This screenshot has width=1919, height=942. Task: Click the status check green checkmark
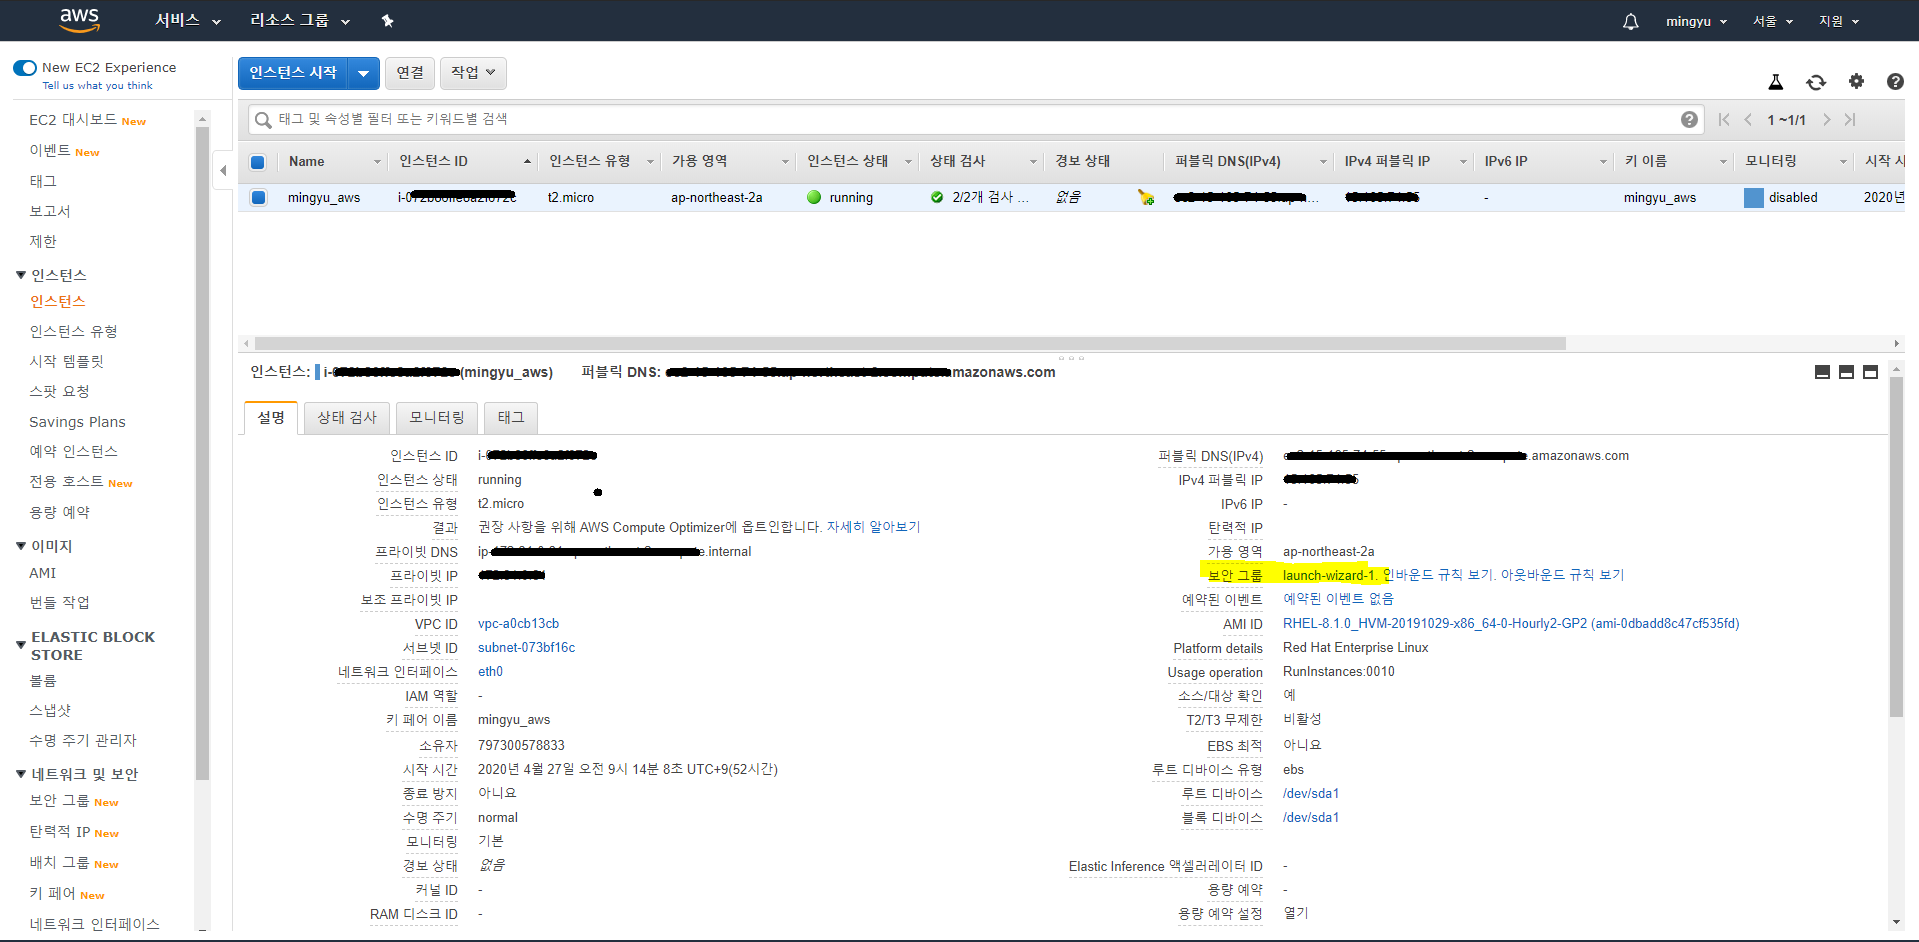coord(937,197)
